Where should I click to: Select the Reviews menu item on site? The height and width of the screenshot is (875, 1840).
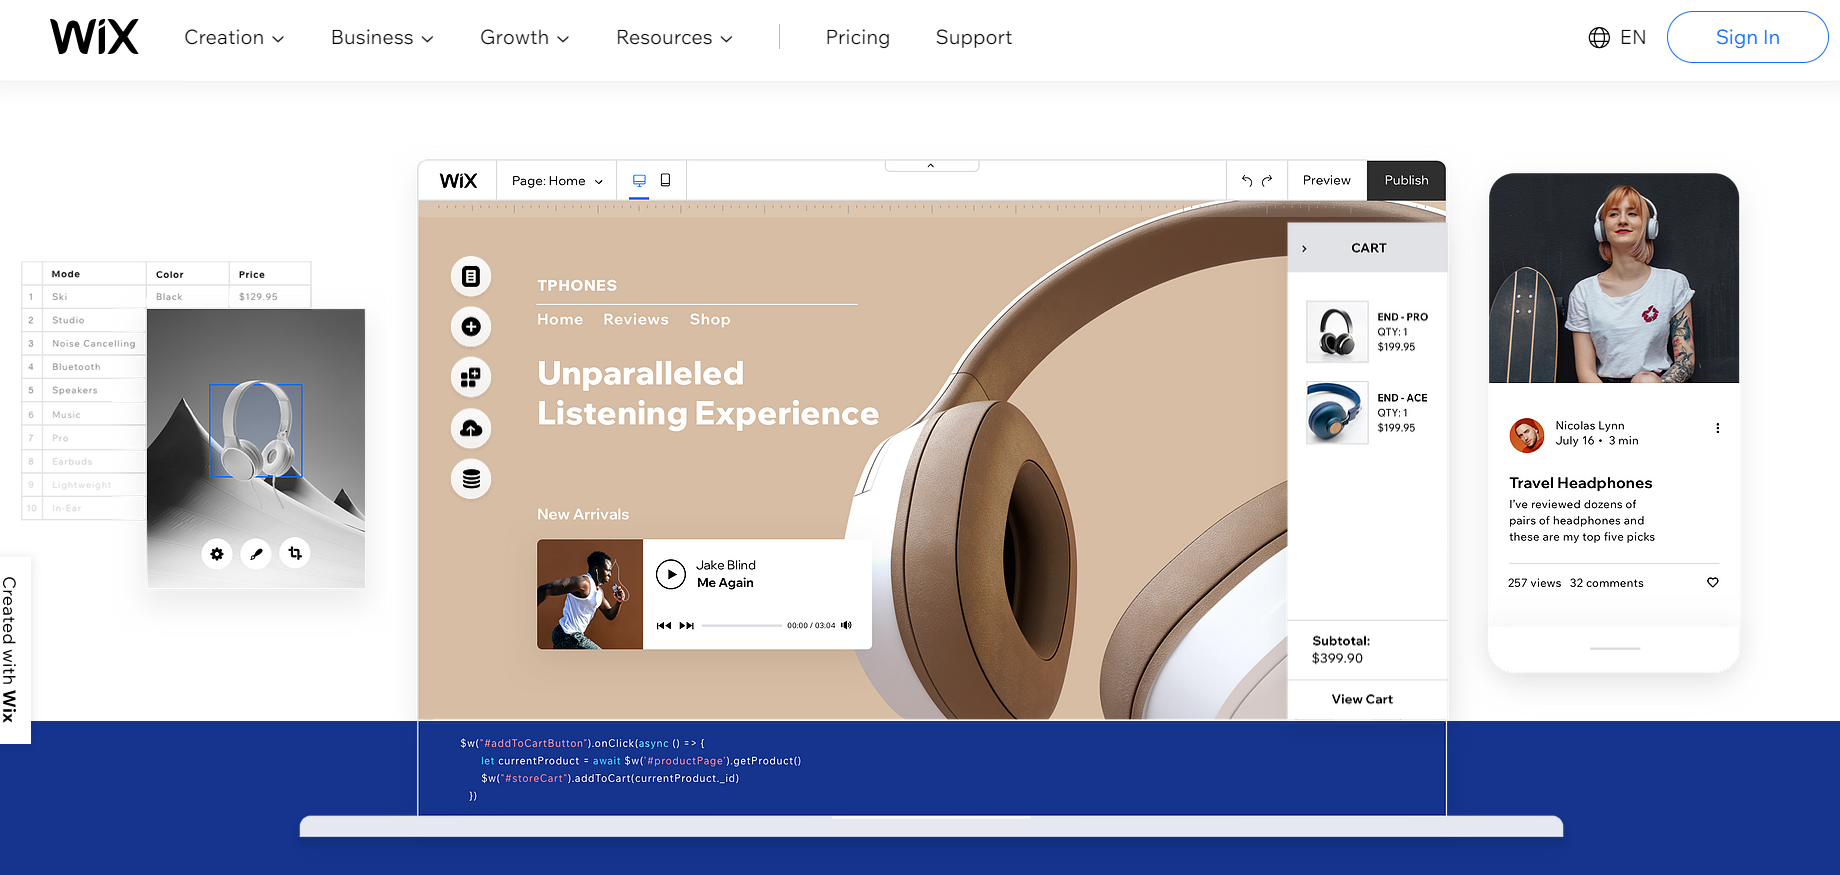[636, 319]
